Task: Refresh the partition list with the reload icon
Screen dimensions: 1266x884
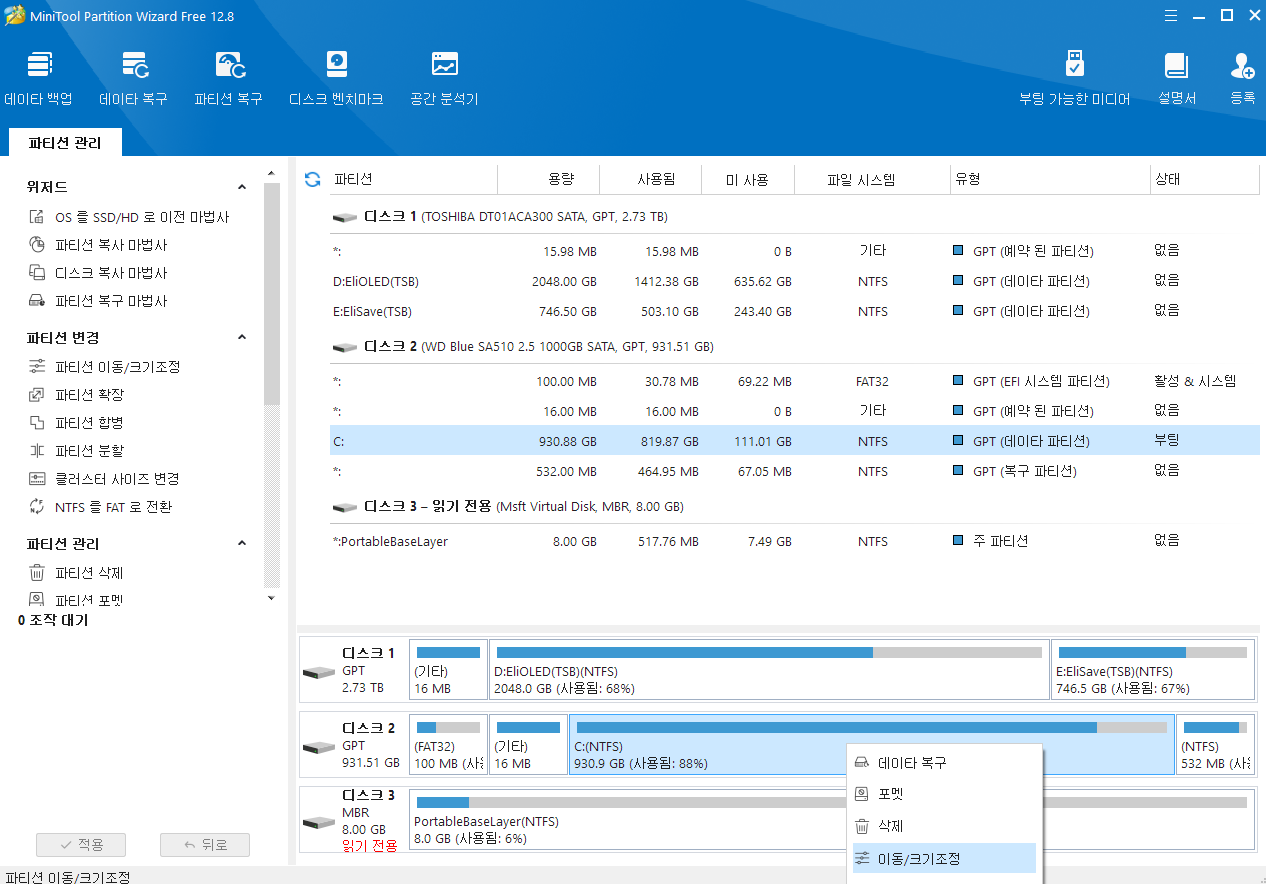Action: (x=312, y=179)
